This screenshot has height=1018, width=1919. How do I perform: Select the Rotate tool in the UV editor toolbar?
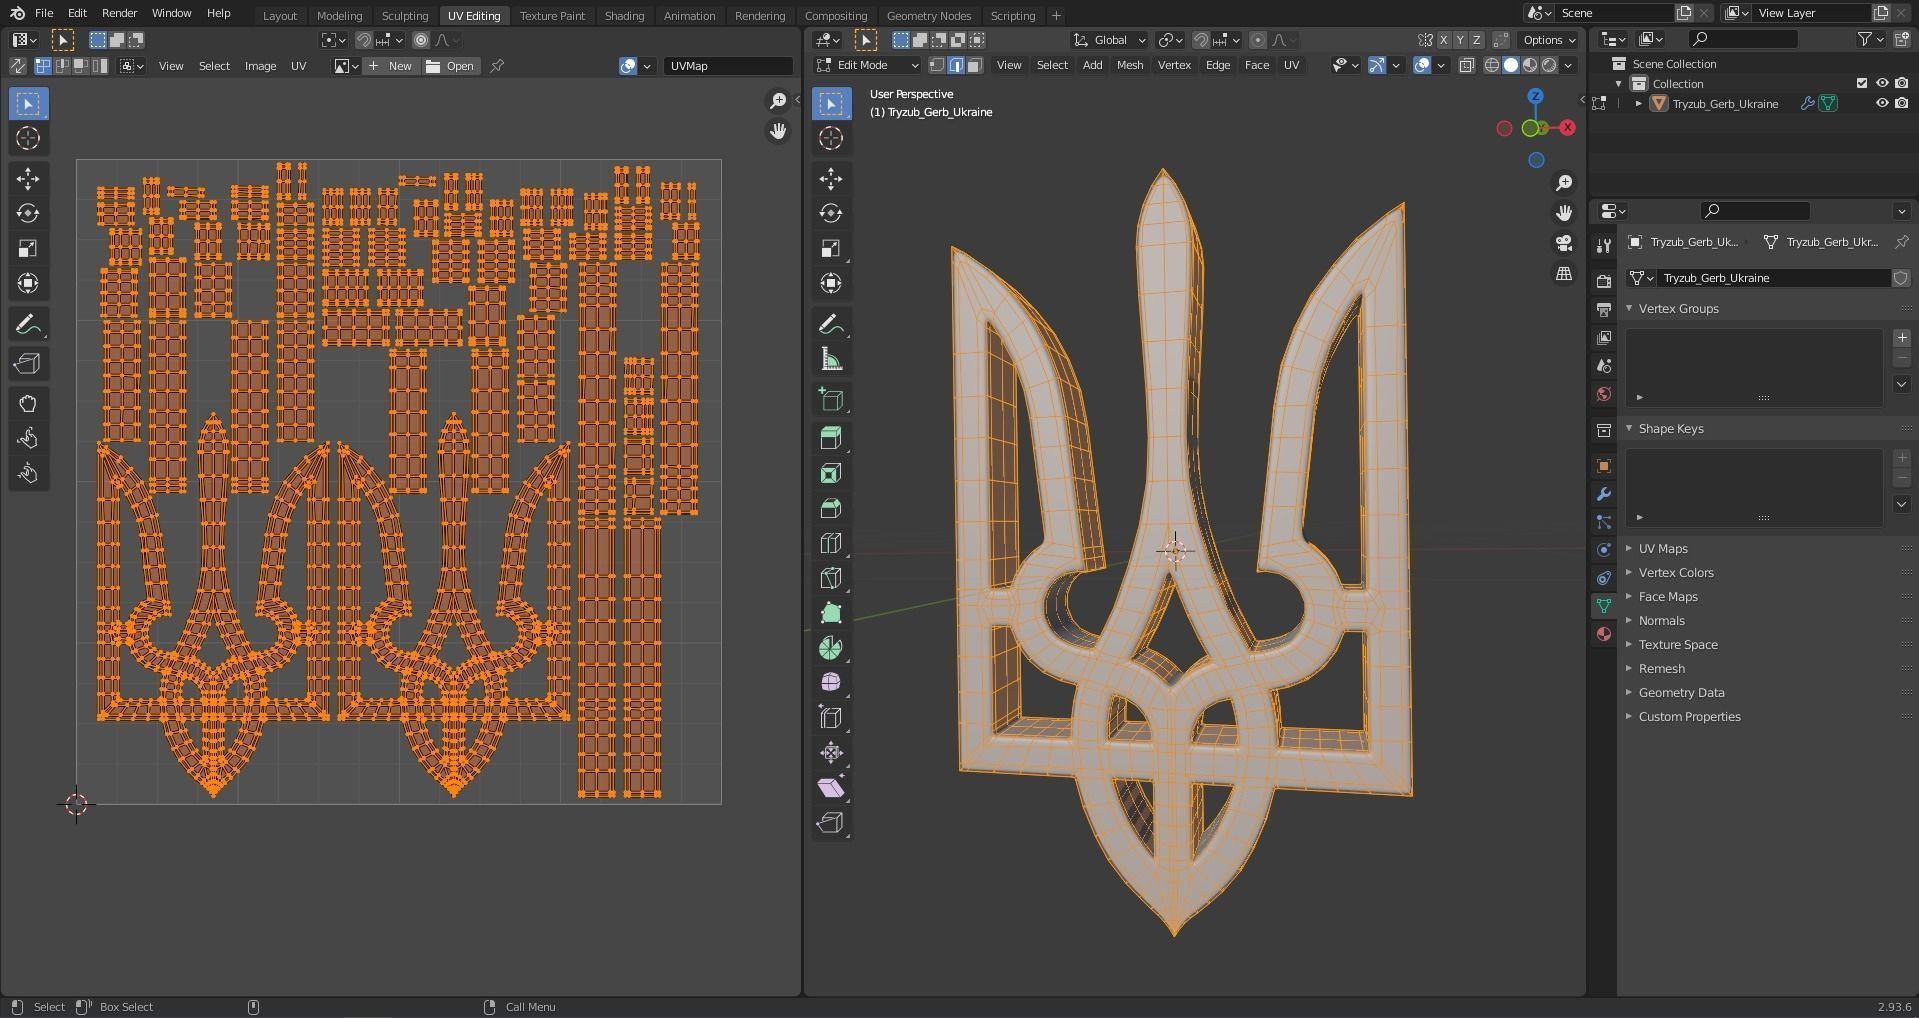(28, 213)
